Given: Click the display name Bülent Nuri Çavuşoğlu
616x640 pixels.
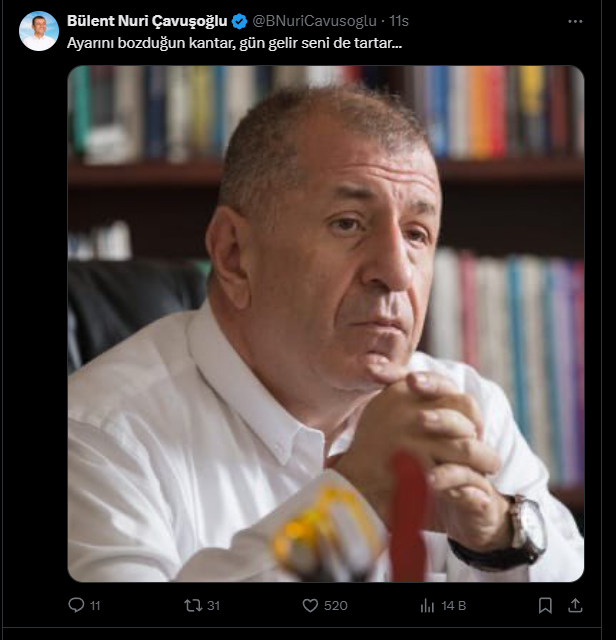Looking at the screenshot, I should coord(147,21).
